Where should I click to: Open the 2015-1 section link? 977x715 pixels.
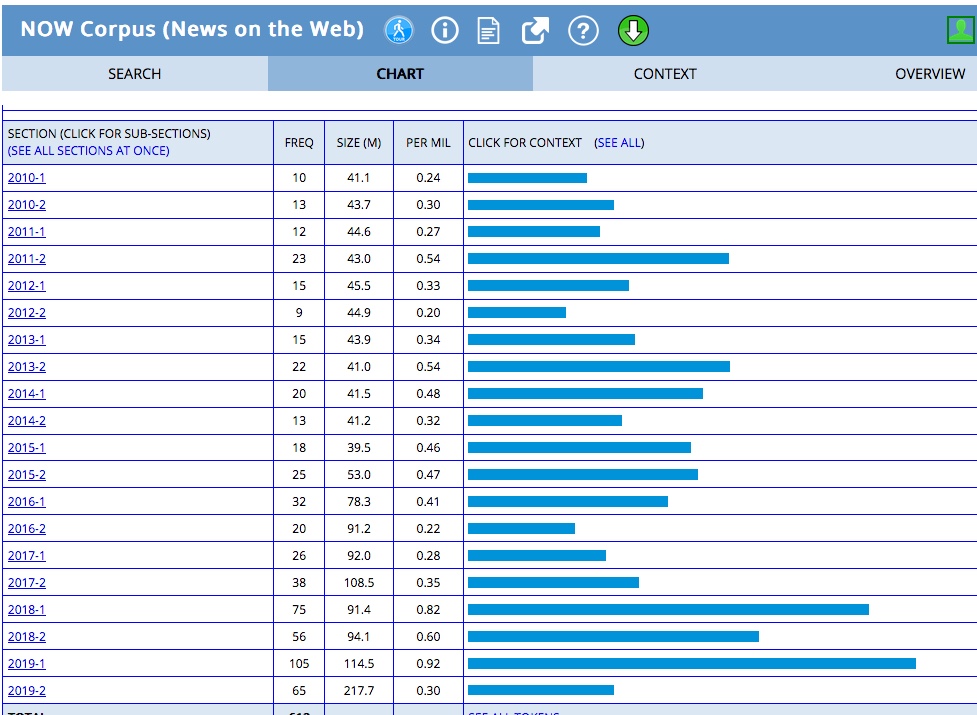pyautogui.click(x=26, y=448)
